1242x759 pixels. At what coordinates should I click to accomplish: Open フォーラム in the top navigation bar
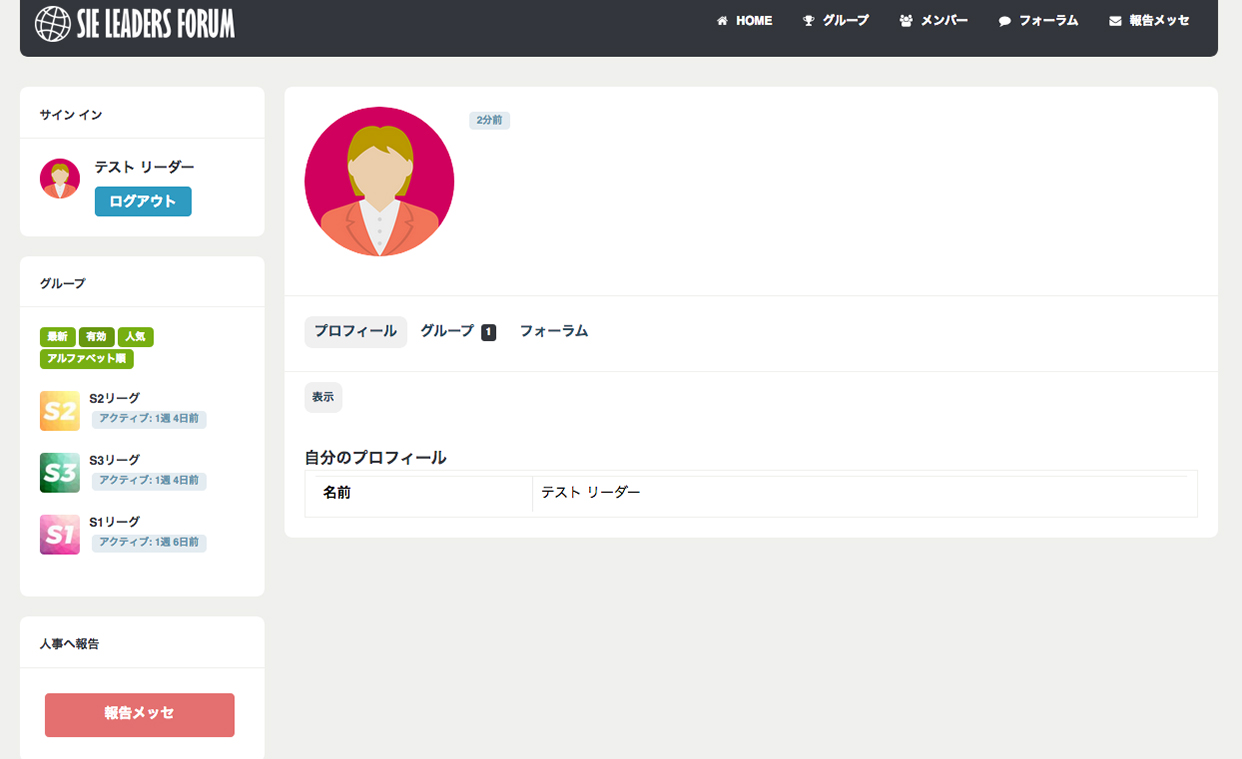(x=1038, y=21)
